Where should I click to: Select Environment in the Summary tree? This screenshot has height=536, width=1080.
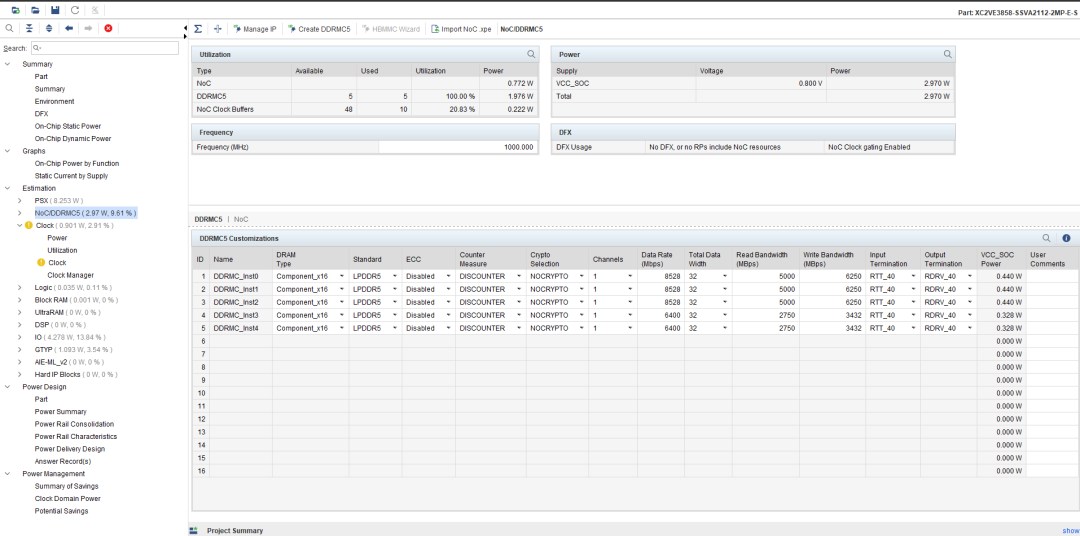tap(54, 101)
